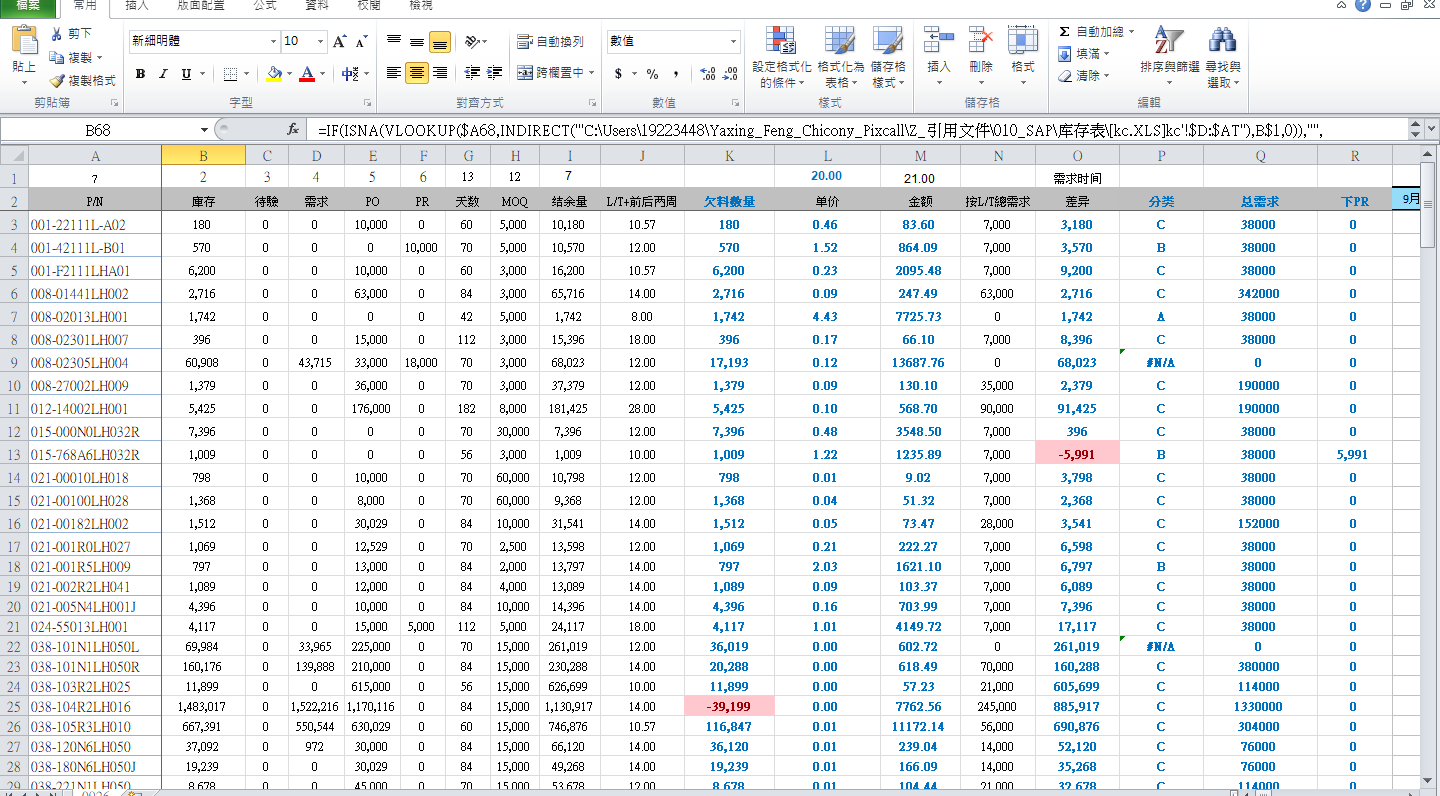Toggle Wrap Text (自動換列)
1440x796 pixels.
point(550,42)
